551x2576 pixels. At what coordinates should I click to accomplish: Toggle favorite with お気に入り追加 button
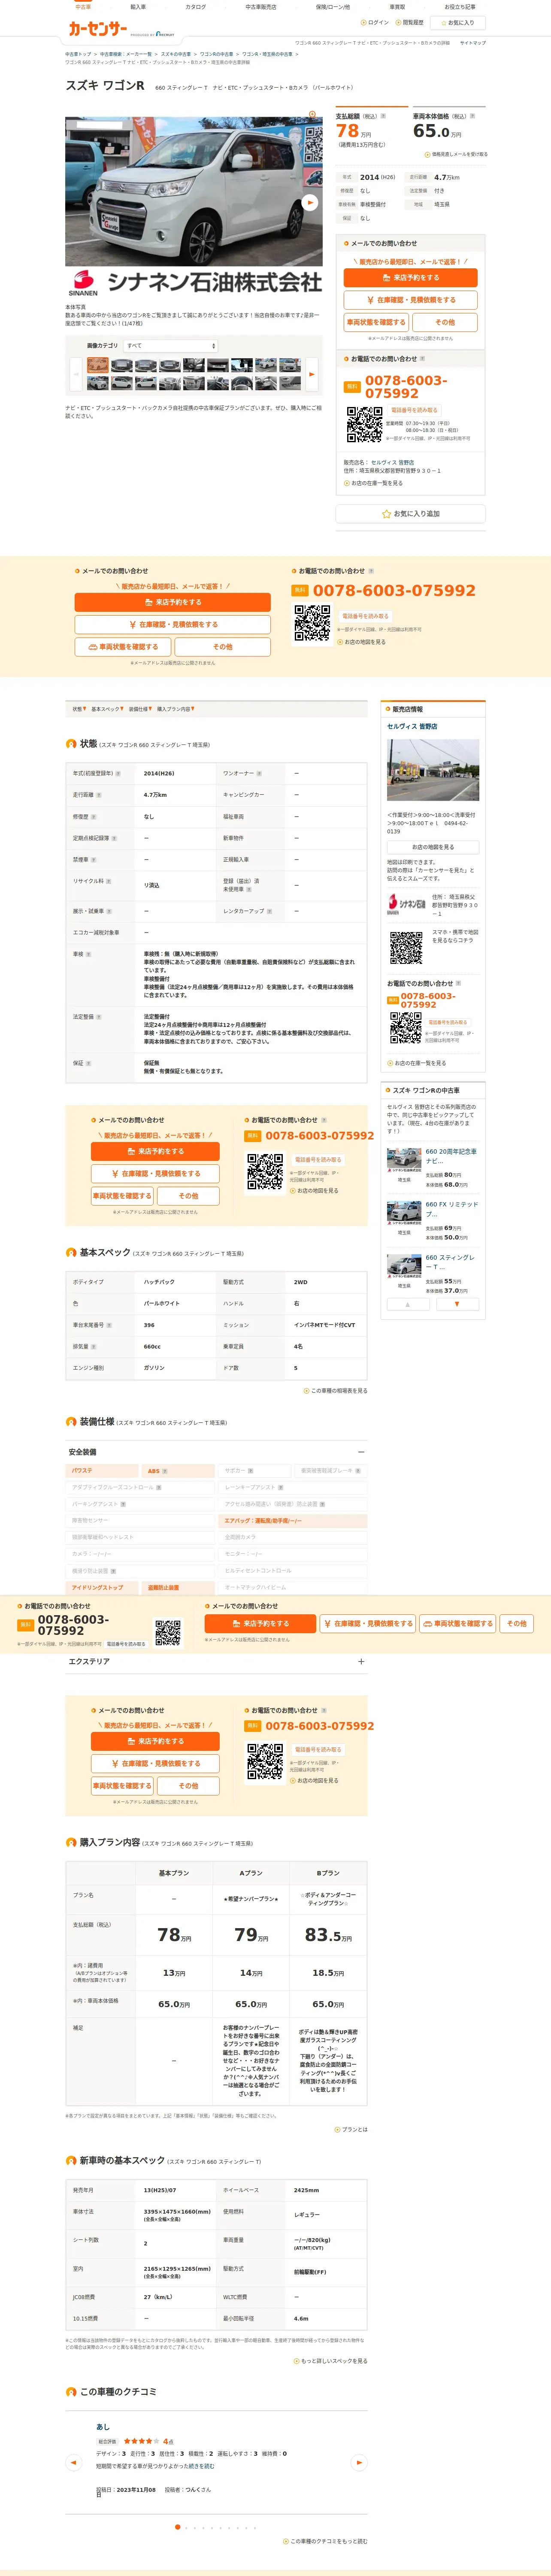pyautogui.click(x=411, y=514)
